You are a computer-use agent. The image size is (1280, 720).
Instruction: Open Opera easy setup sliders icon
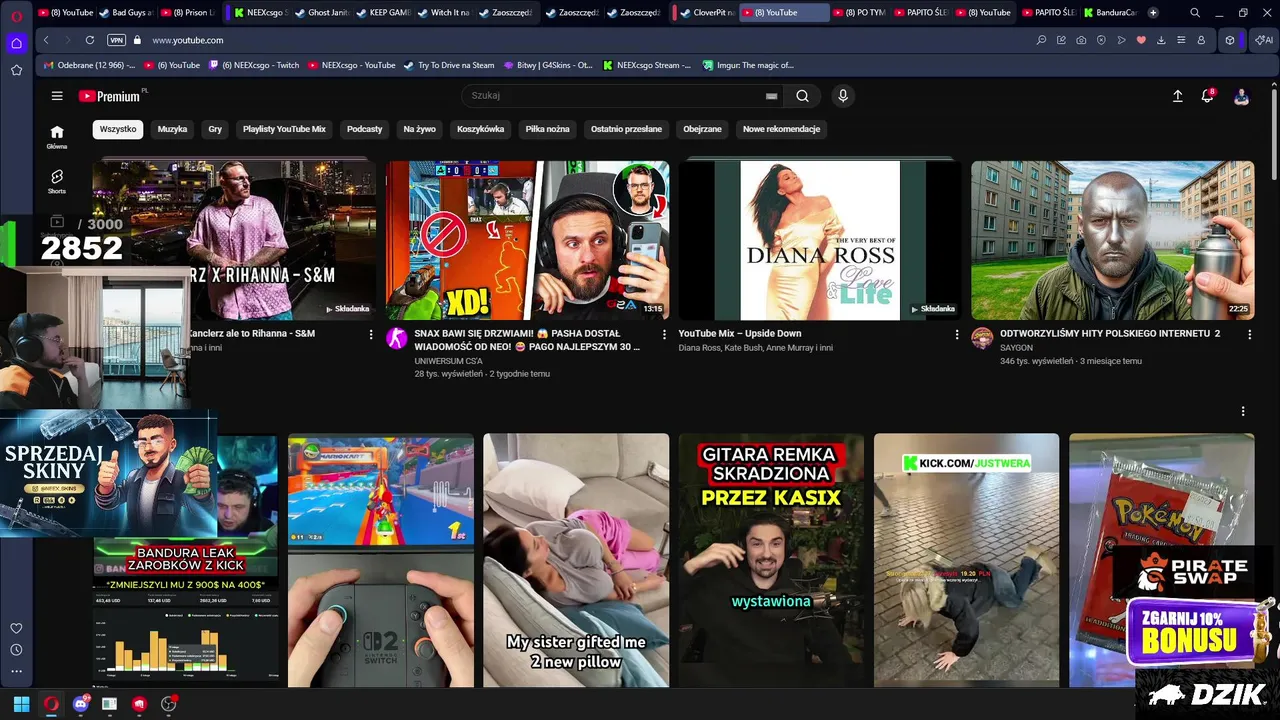click(1181, 40)
